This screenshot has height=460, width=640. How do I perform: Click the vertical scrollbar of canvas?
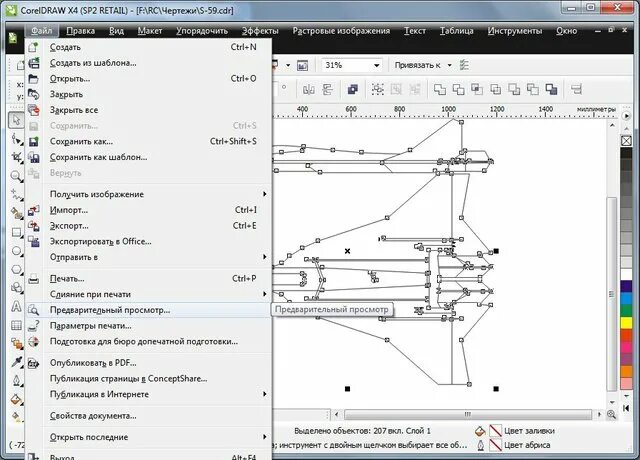tap(611, 294)
